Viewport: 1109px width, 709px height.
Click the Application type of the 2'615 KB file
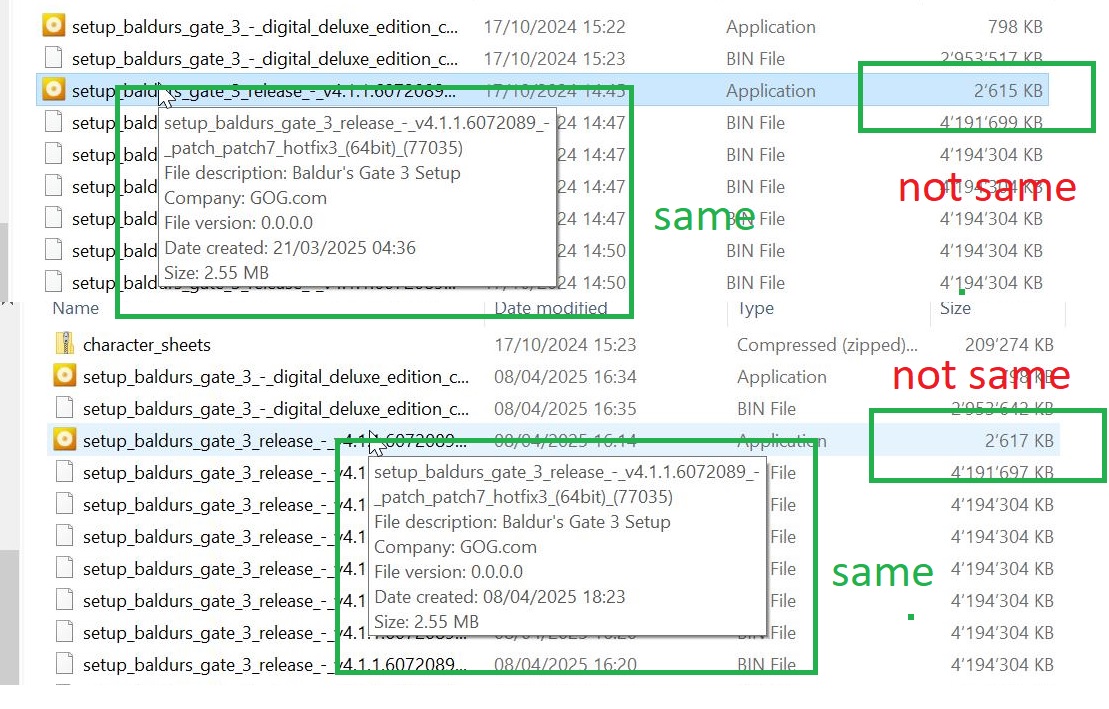[771, 91]
